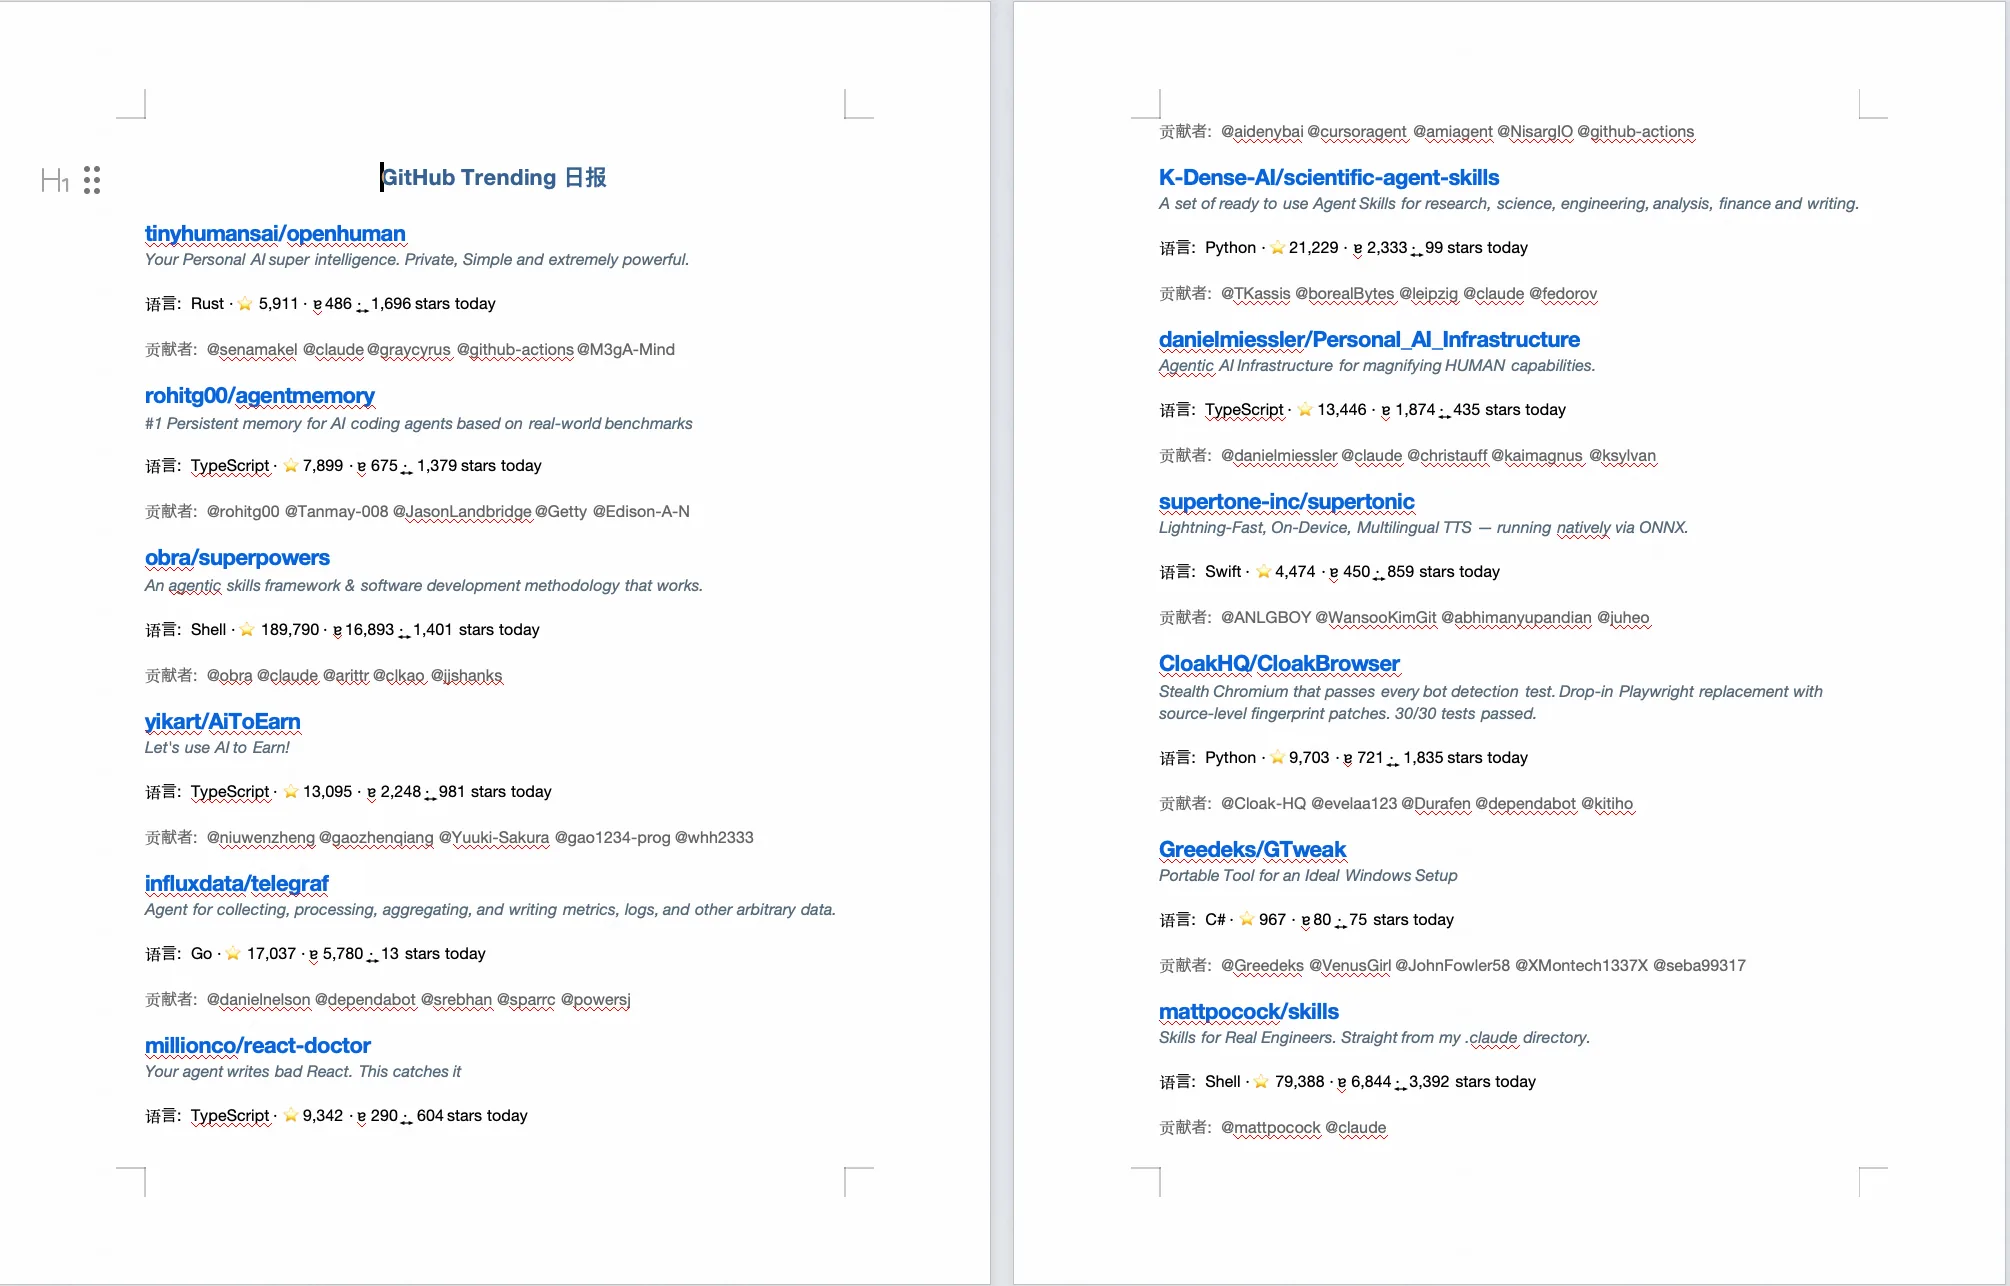This screenshot has height=1286, width=2010.
Task: Click the contributor mention "@evelaa123"
Action: point(1354,804)
